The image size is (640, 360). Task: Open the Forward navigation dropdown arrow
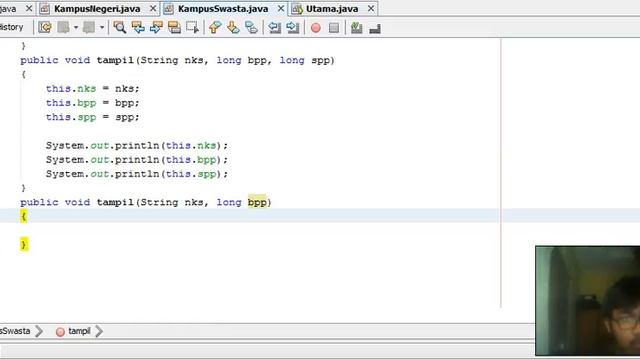(102, 28)
